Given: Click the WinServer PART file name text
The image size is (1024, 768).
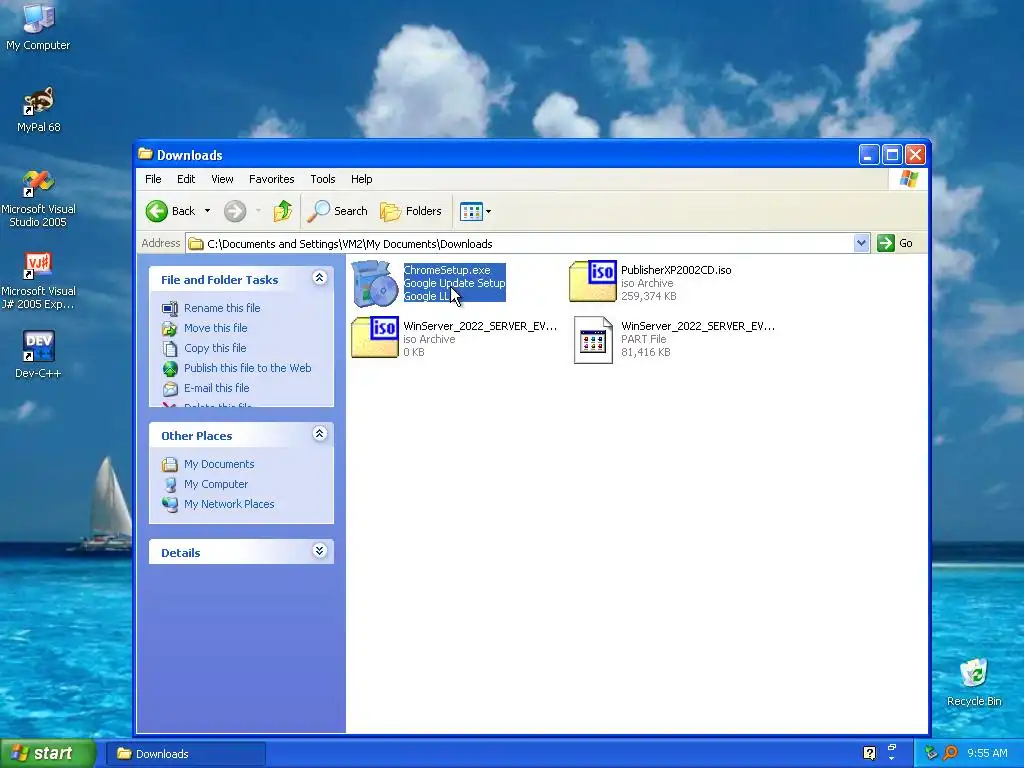Looking at the screenshot, I should 697,326.
